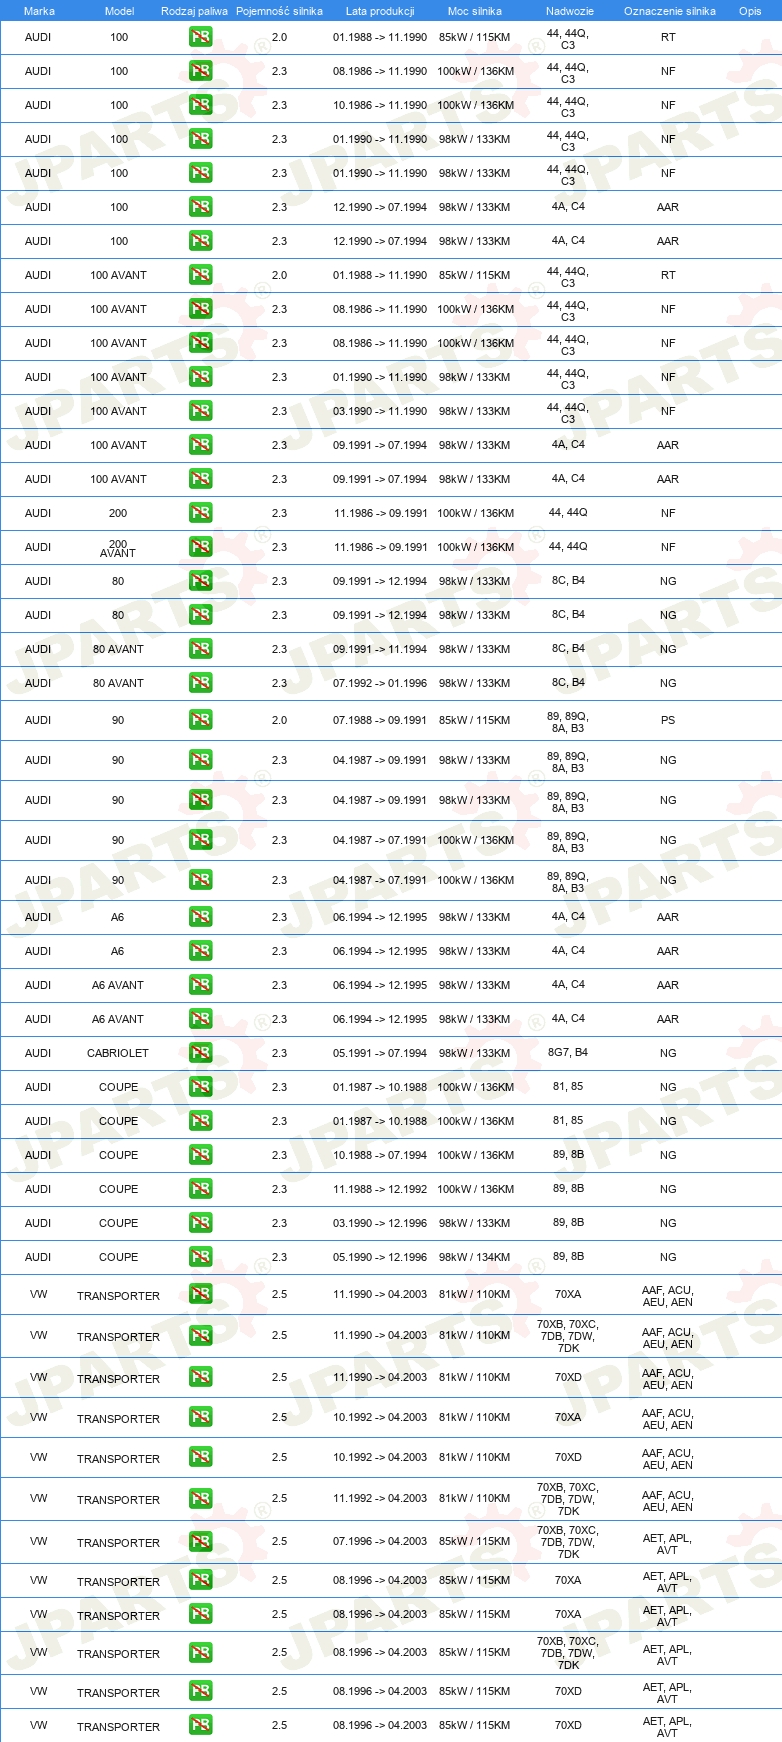Select the 'VW' make cell in TRANSPORTER 07.1996 row
This screenshot has width=782, height=1742.
[x=38, y=1541]
